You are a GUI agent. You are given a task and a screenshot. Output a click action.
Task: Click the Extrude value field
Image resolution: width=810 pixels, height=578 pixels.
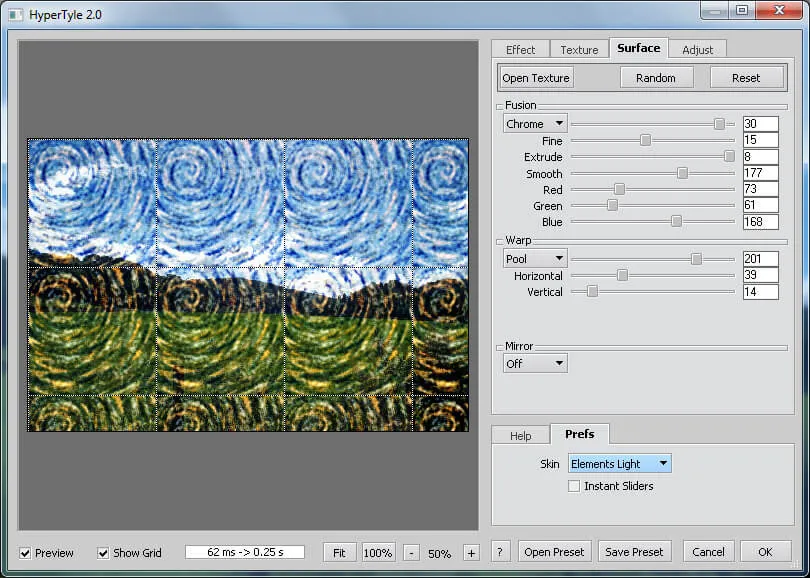coord(762,156)
